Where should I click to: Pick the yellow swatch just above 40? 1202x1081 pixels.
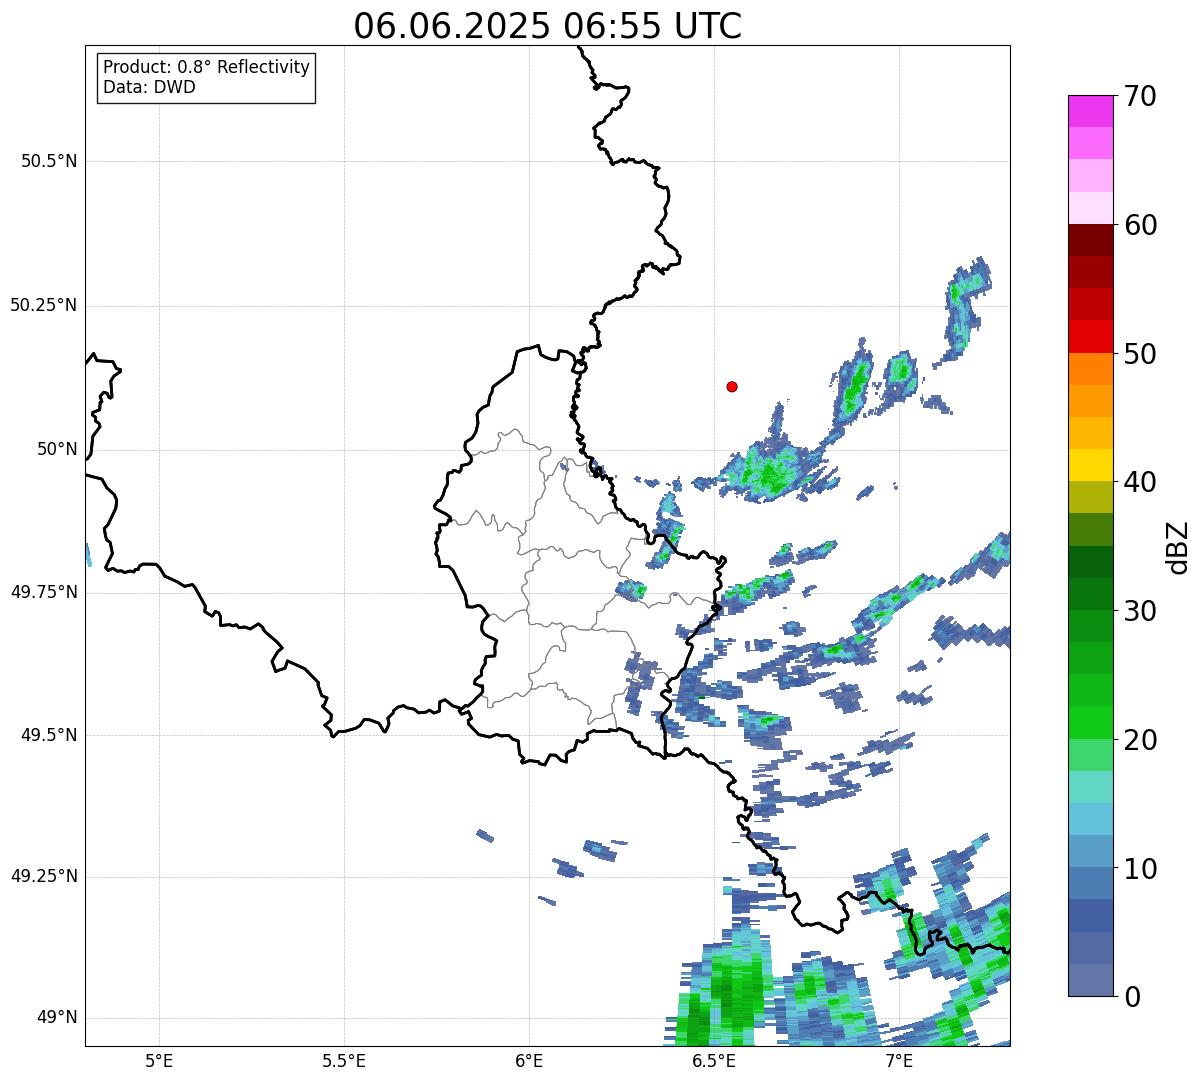[1090, 466]
